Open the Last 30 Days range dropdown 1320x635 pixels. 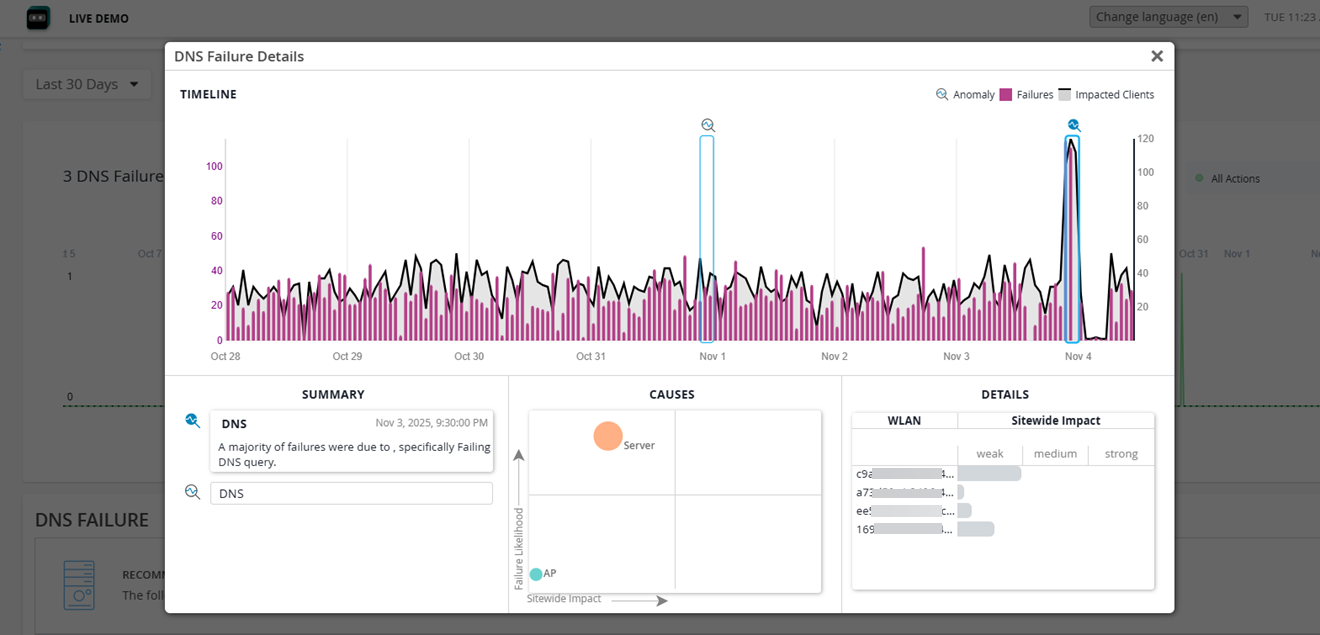87,84
